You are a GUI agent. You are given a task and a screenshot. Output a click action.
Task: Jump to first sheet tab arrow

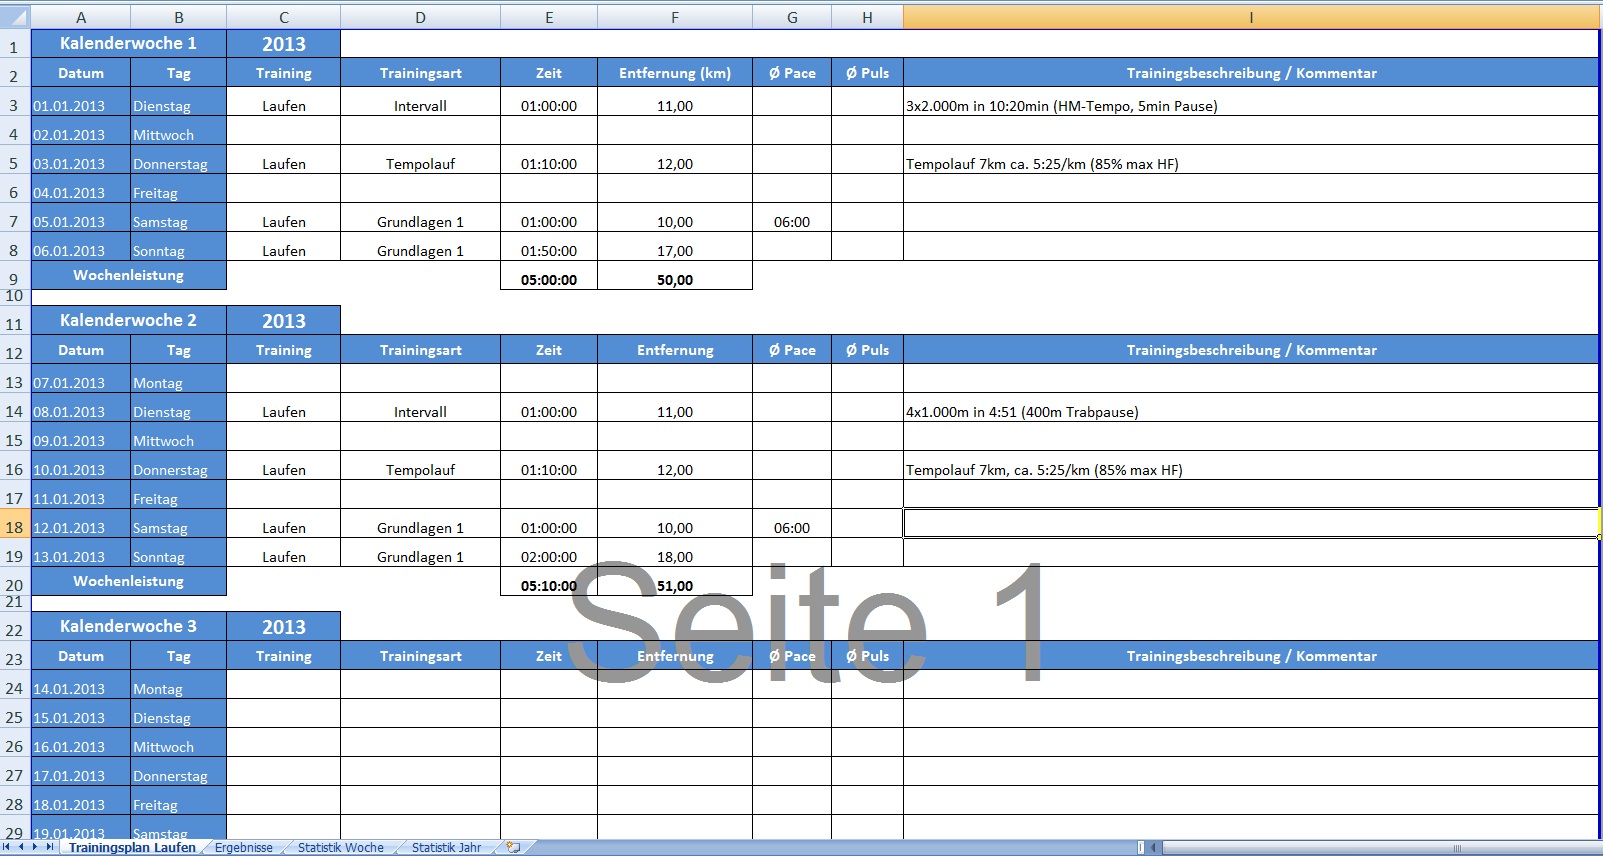[x=9, y=847]
